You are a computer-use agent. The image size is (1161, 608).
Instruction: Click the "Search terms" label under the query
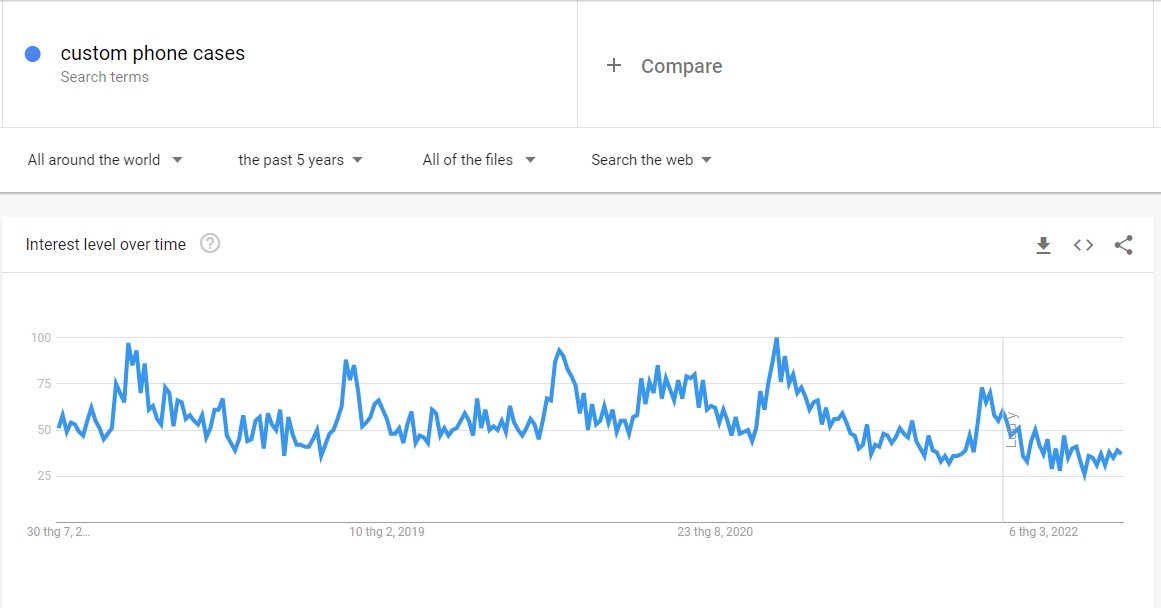[104, 77]
